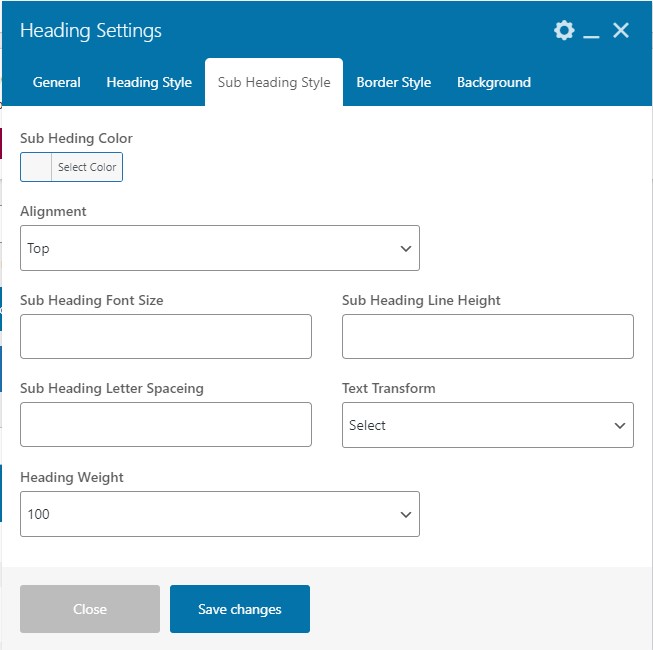Open the Heading Style tab

[149, 82]
